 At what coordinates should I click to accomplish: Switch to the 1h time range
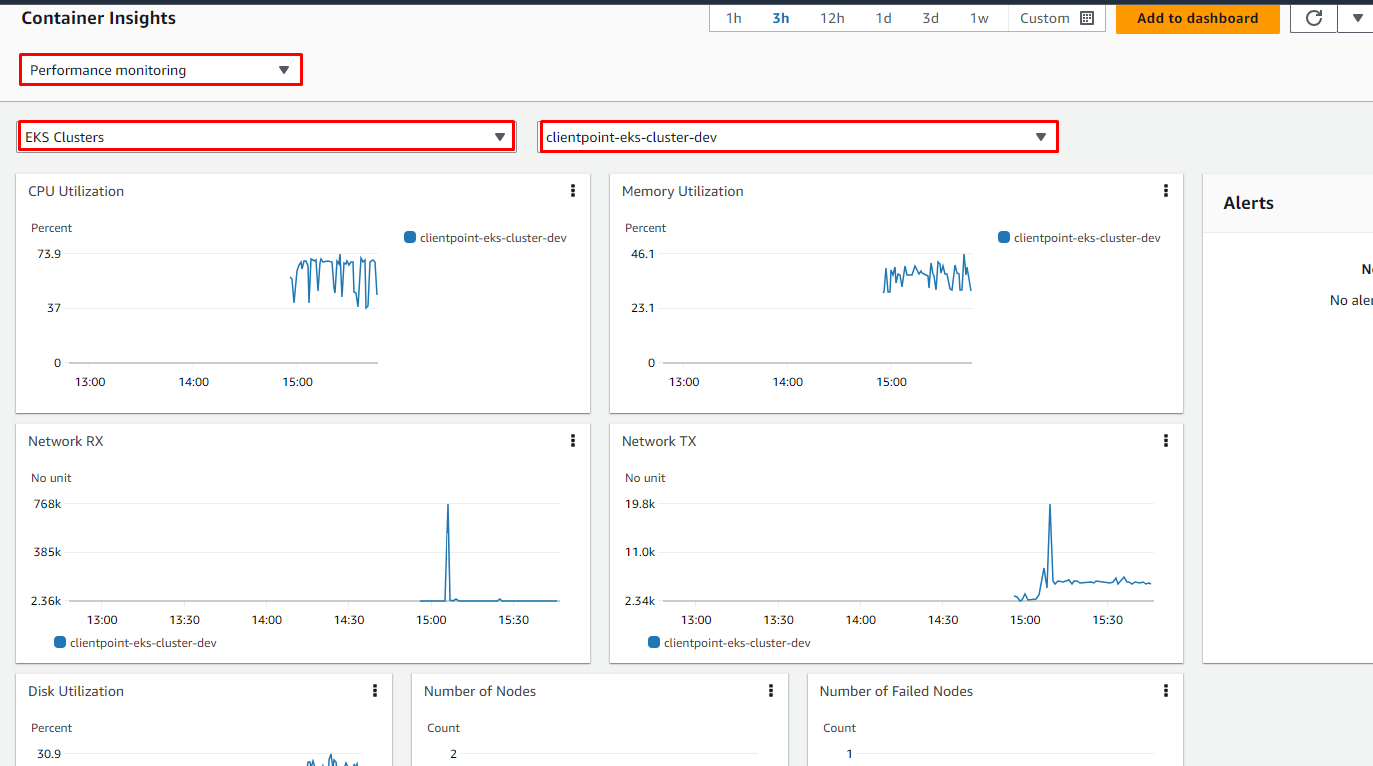[x=733, y=17]
